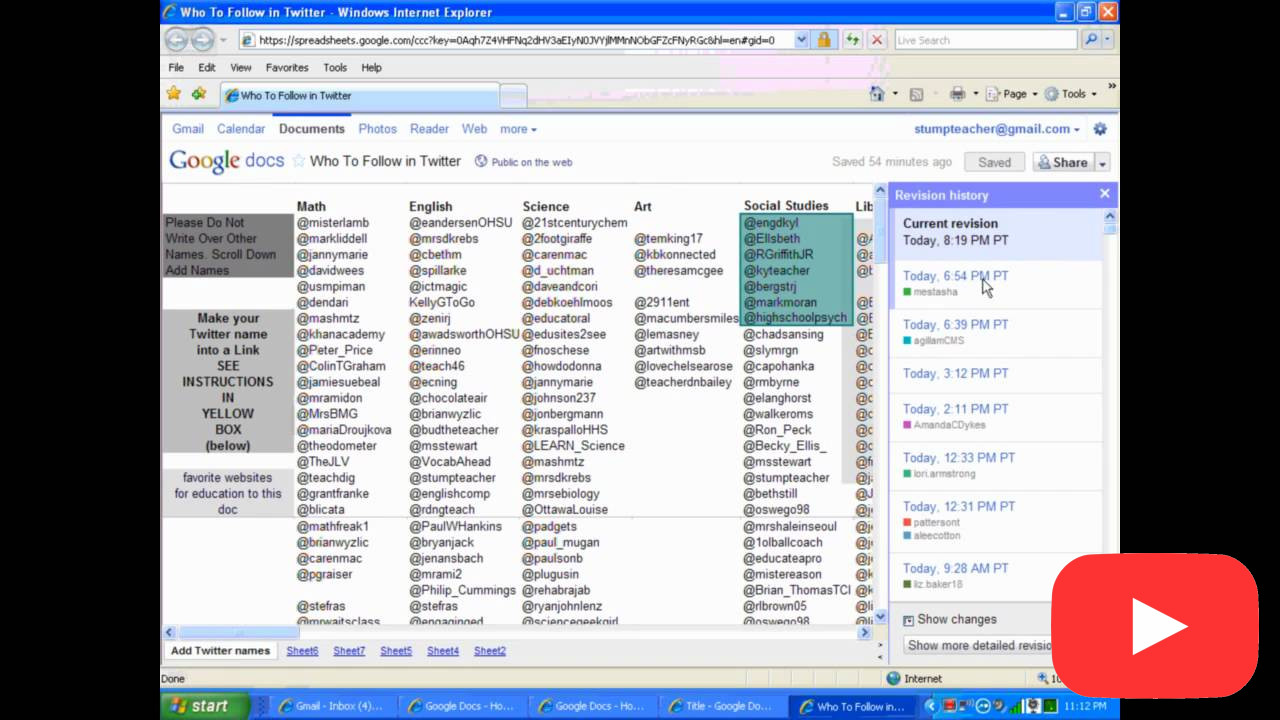Open the stumpteacher@gmail.com account dropdown
Viewport: 1280px width, 720px height.
tap(997, 129)
